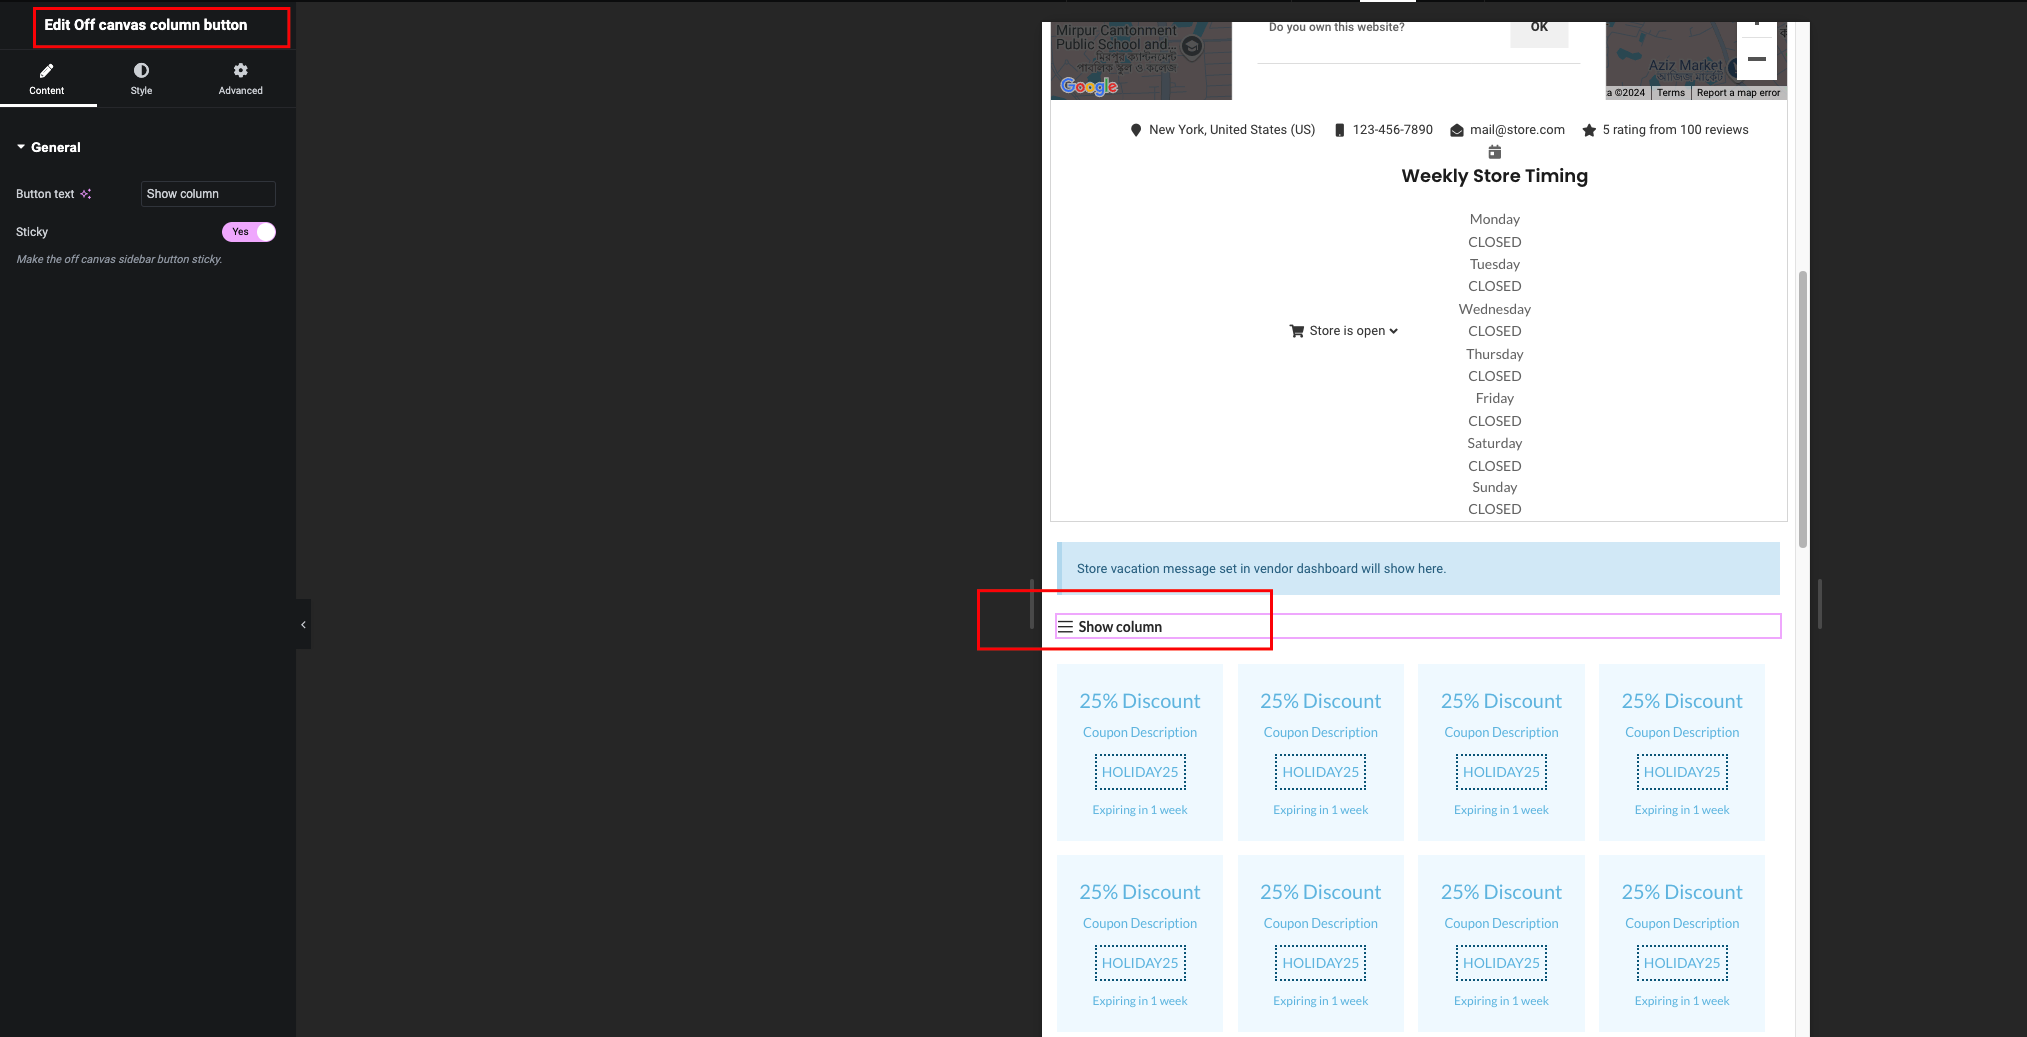This screenshot has width=2027, height=1037.
Task: Click the store vacation message notice
Action: [x=1419, y=569]
